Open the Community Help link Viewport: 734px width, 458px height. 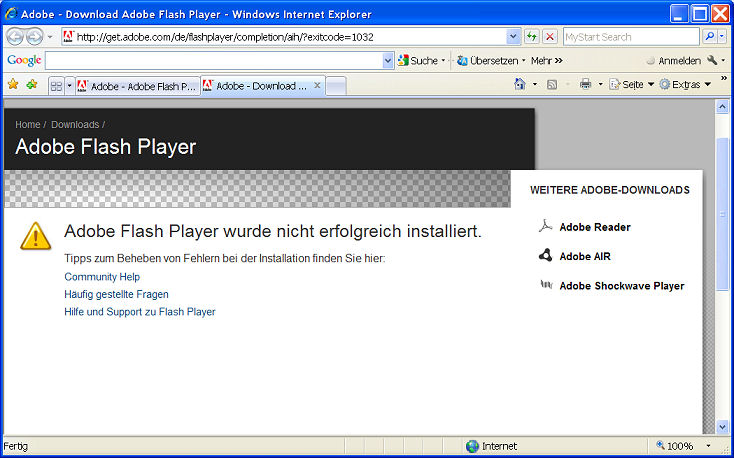coord(102,277)
